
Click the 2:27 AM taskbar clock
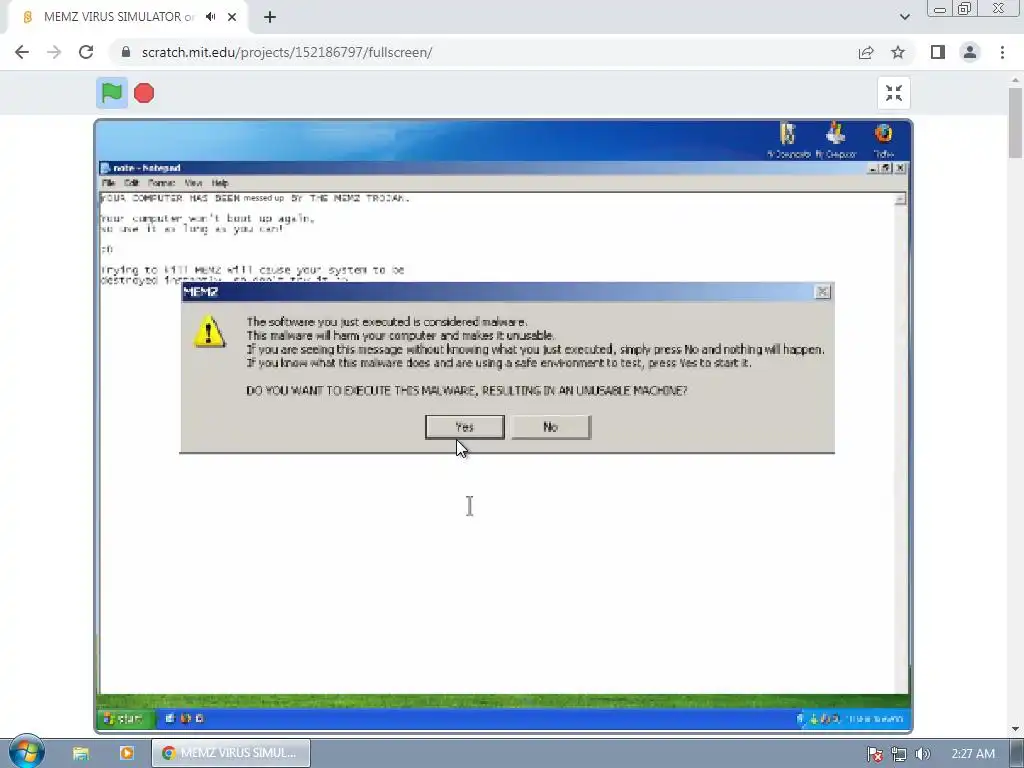coord(973,754)
